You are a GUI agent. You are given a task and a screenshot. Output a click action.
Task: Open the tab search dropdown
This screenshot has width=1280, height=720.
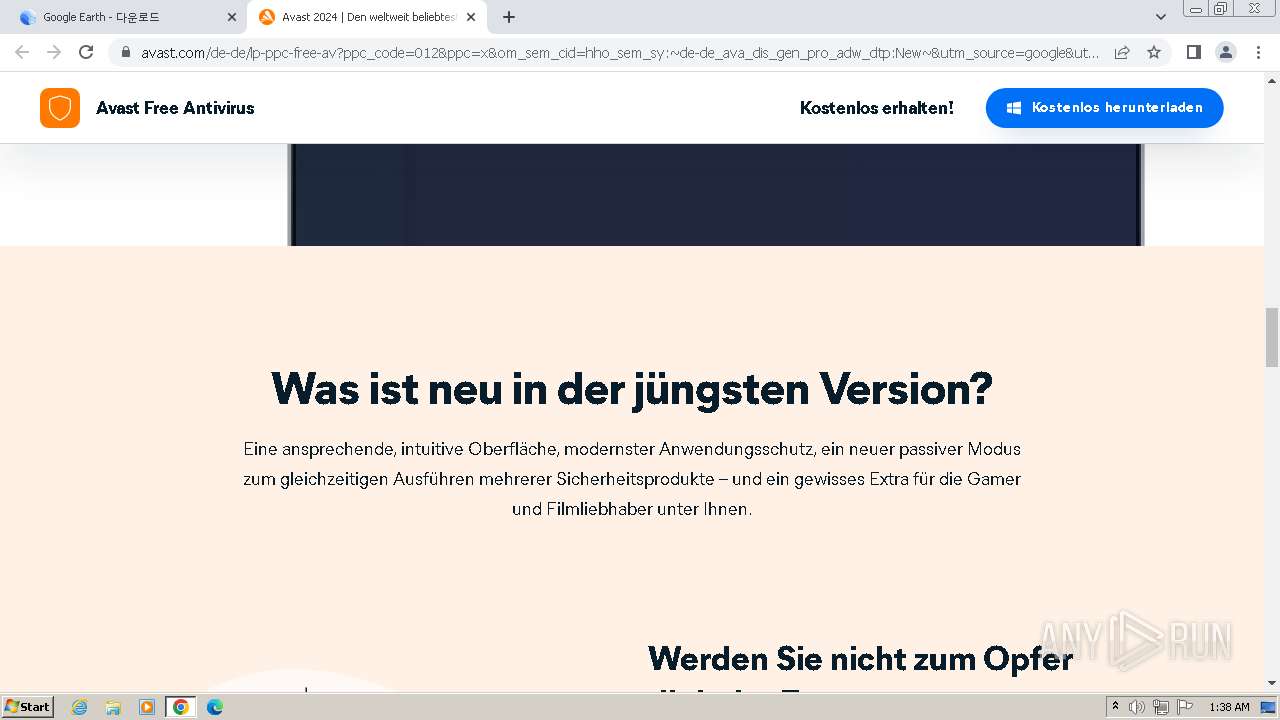click(1161, 17)
